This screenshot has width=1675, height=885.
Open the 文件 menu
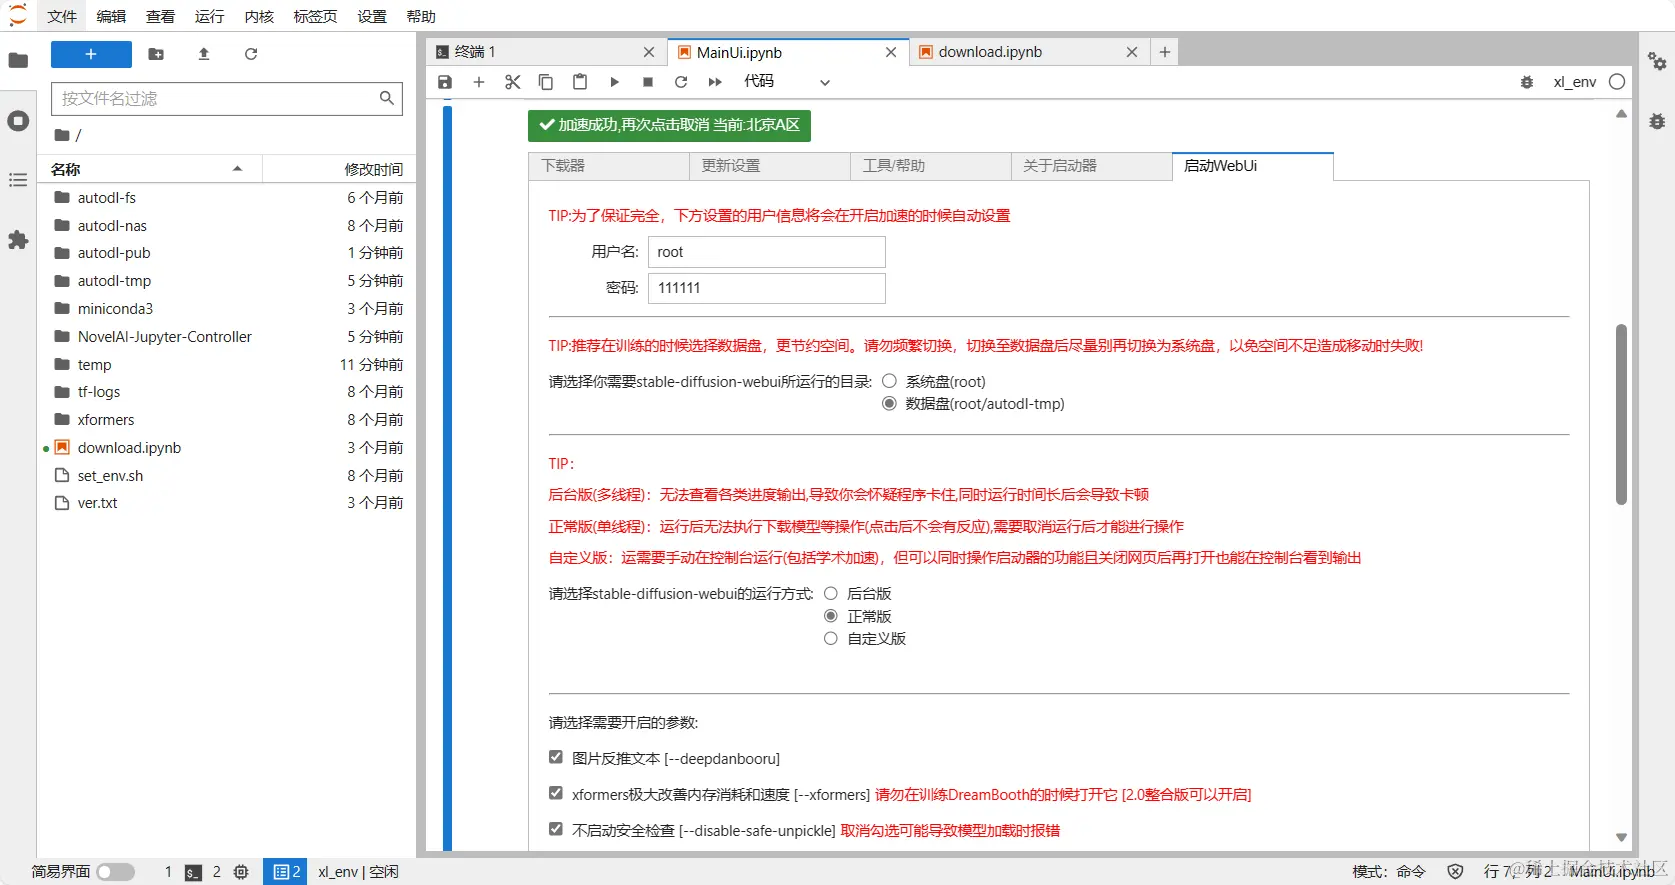[x=62, y=16]
